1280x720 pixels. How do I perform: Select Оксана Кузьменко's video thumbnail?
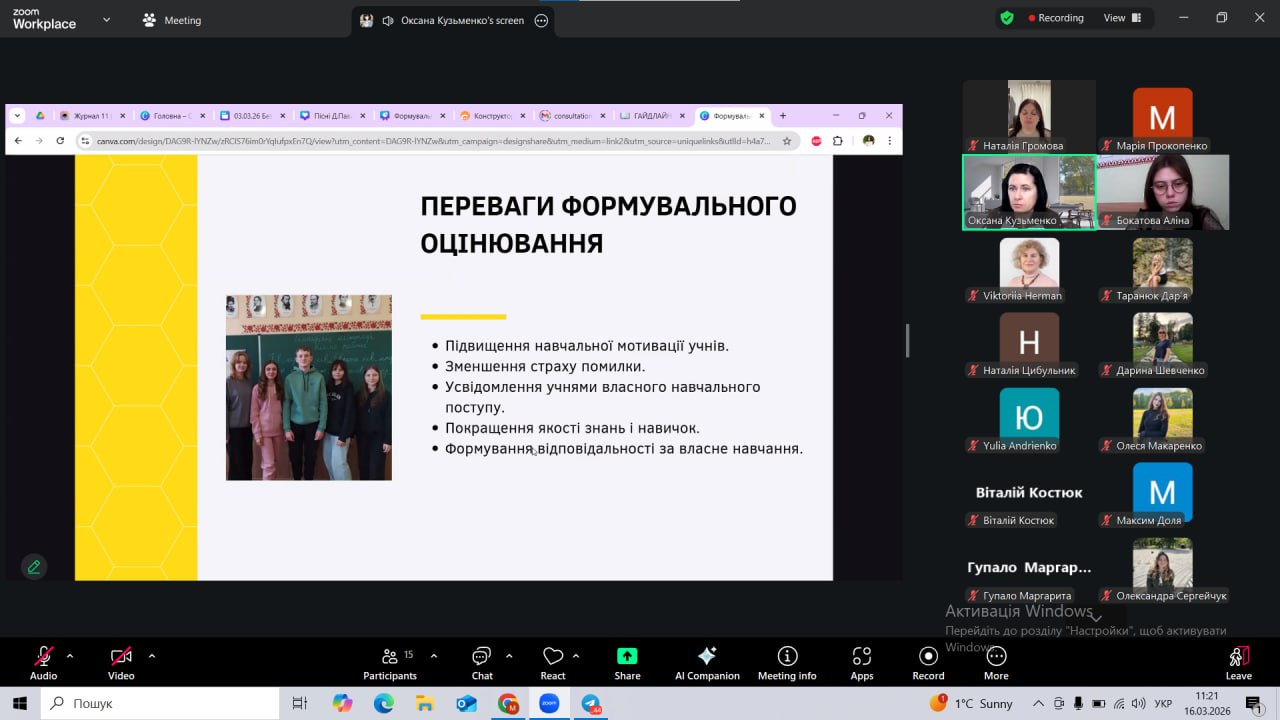pos(1029,192)
